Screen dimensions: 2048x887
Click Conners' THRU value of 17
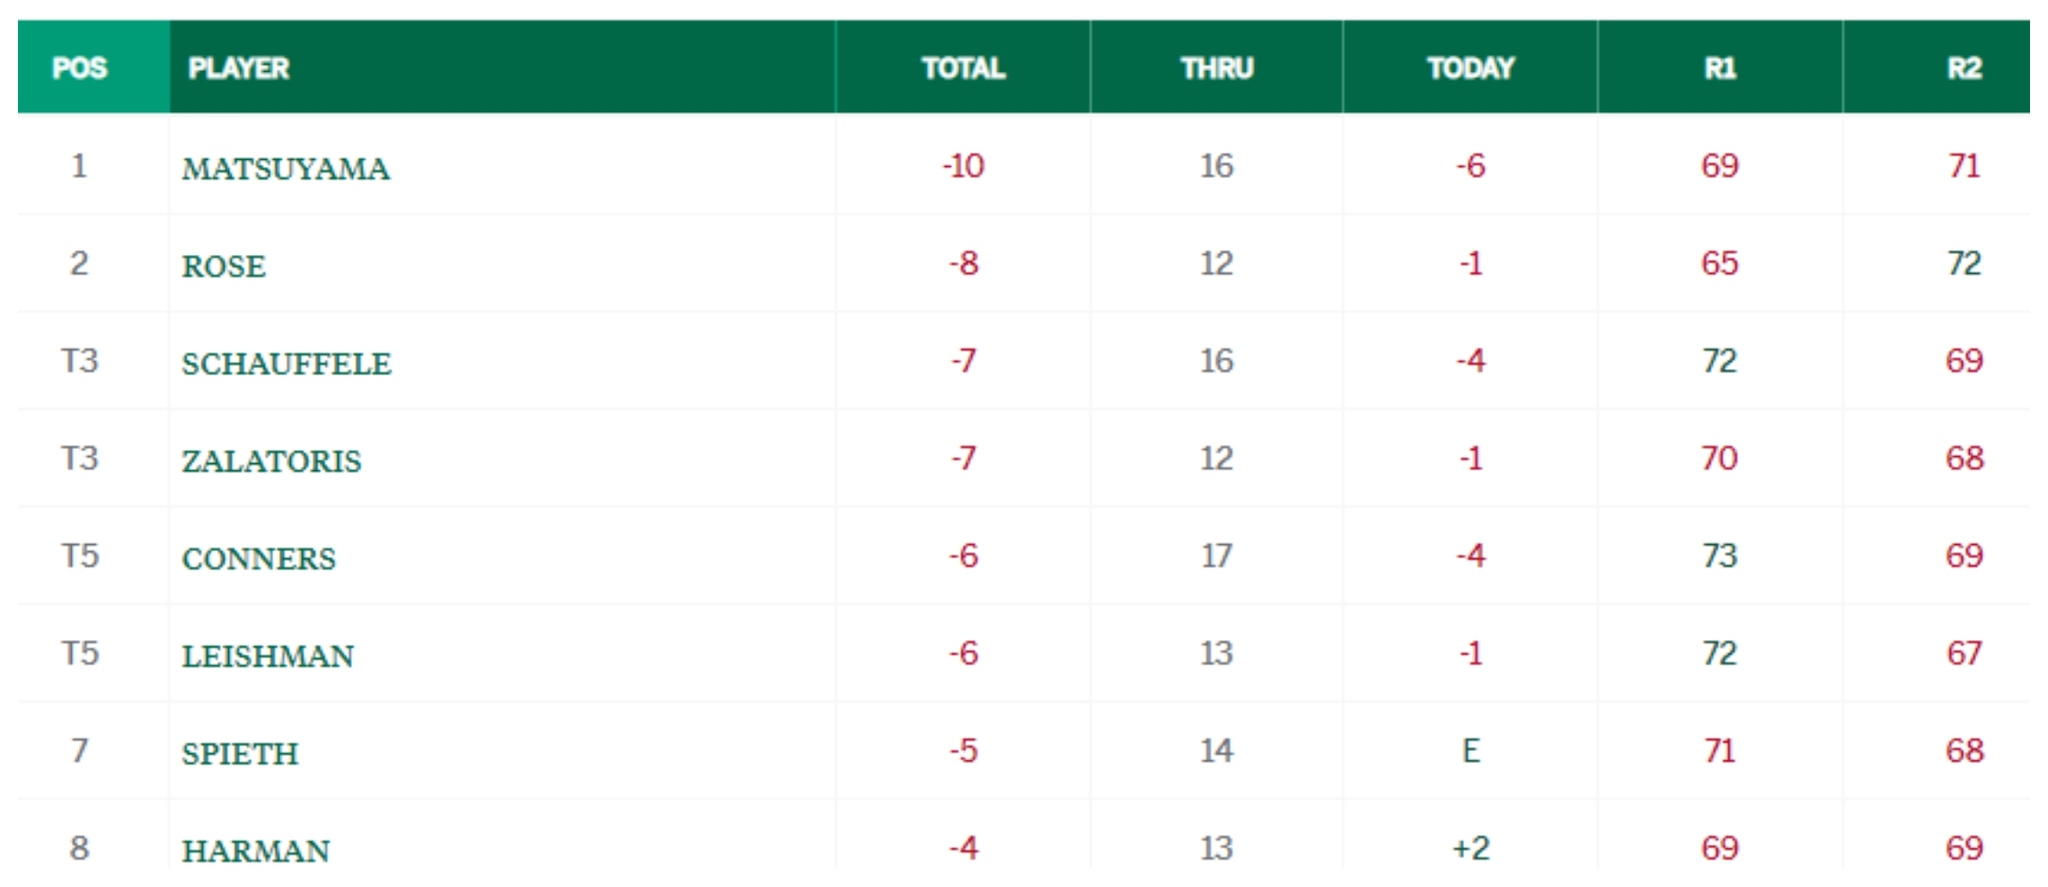(1216, 556)
